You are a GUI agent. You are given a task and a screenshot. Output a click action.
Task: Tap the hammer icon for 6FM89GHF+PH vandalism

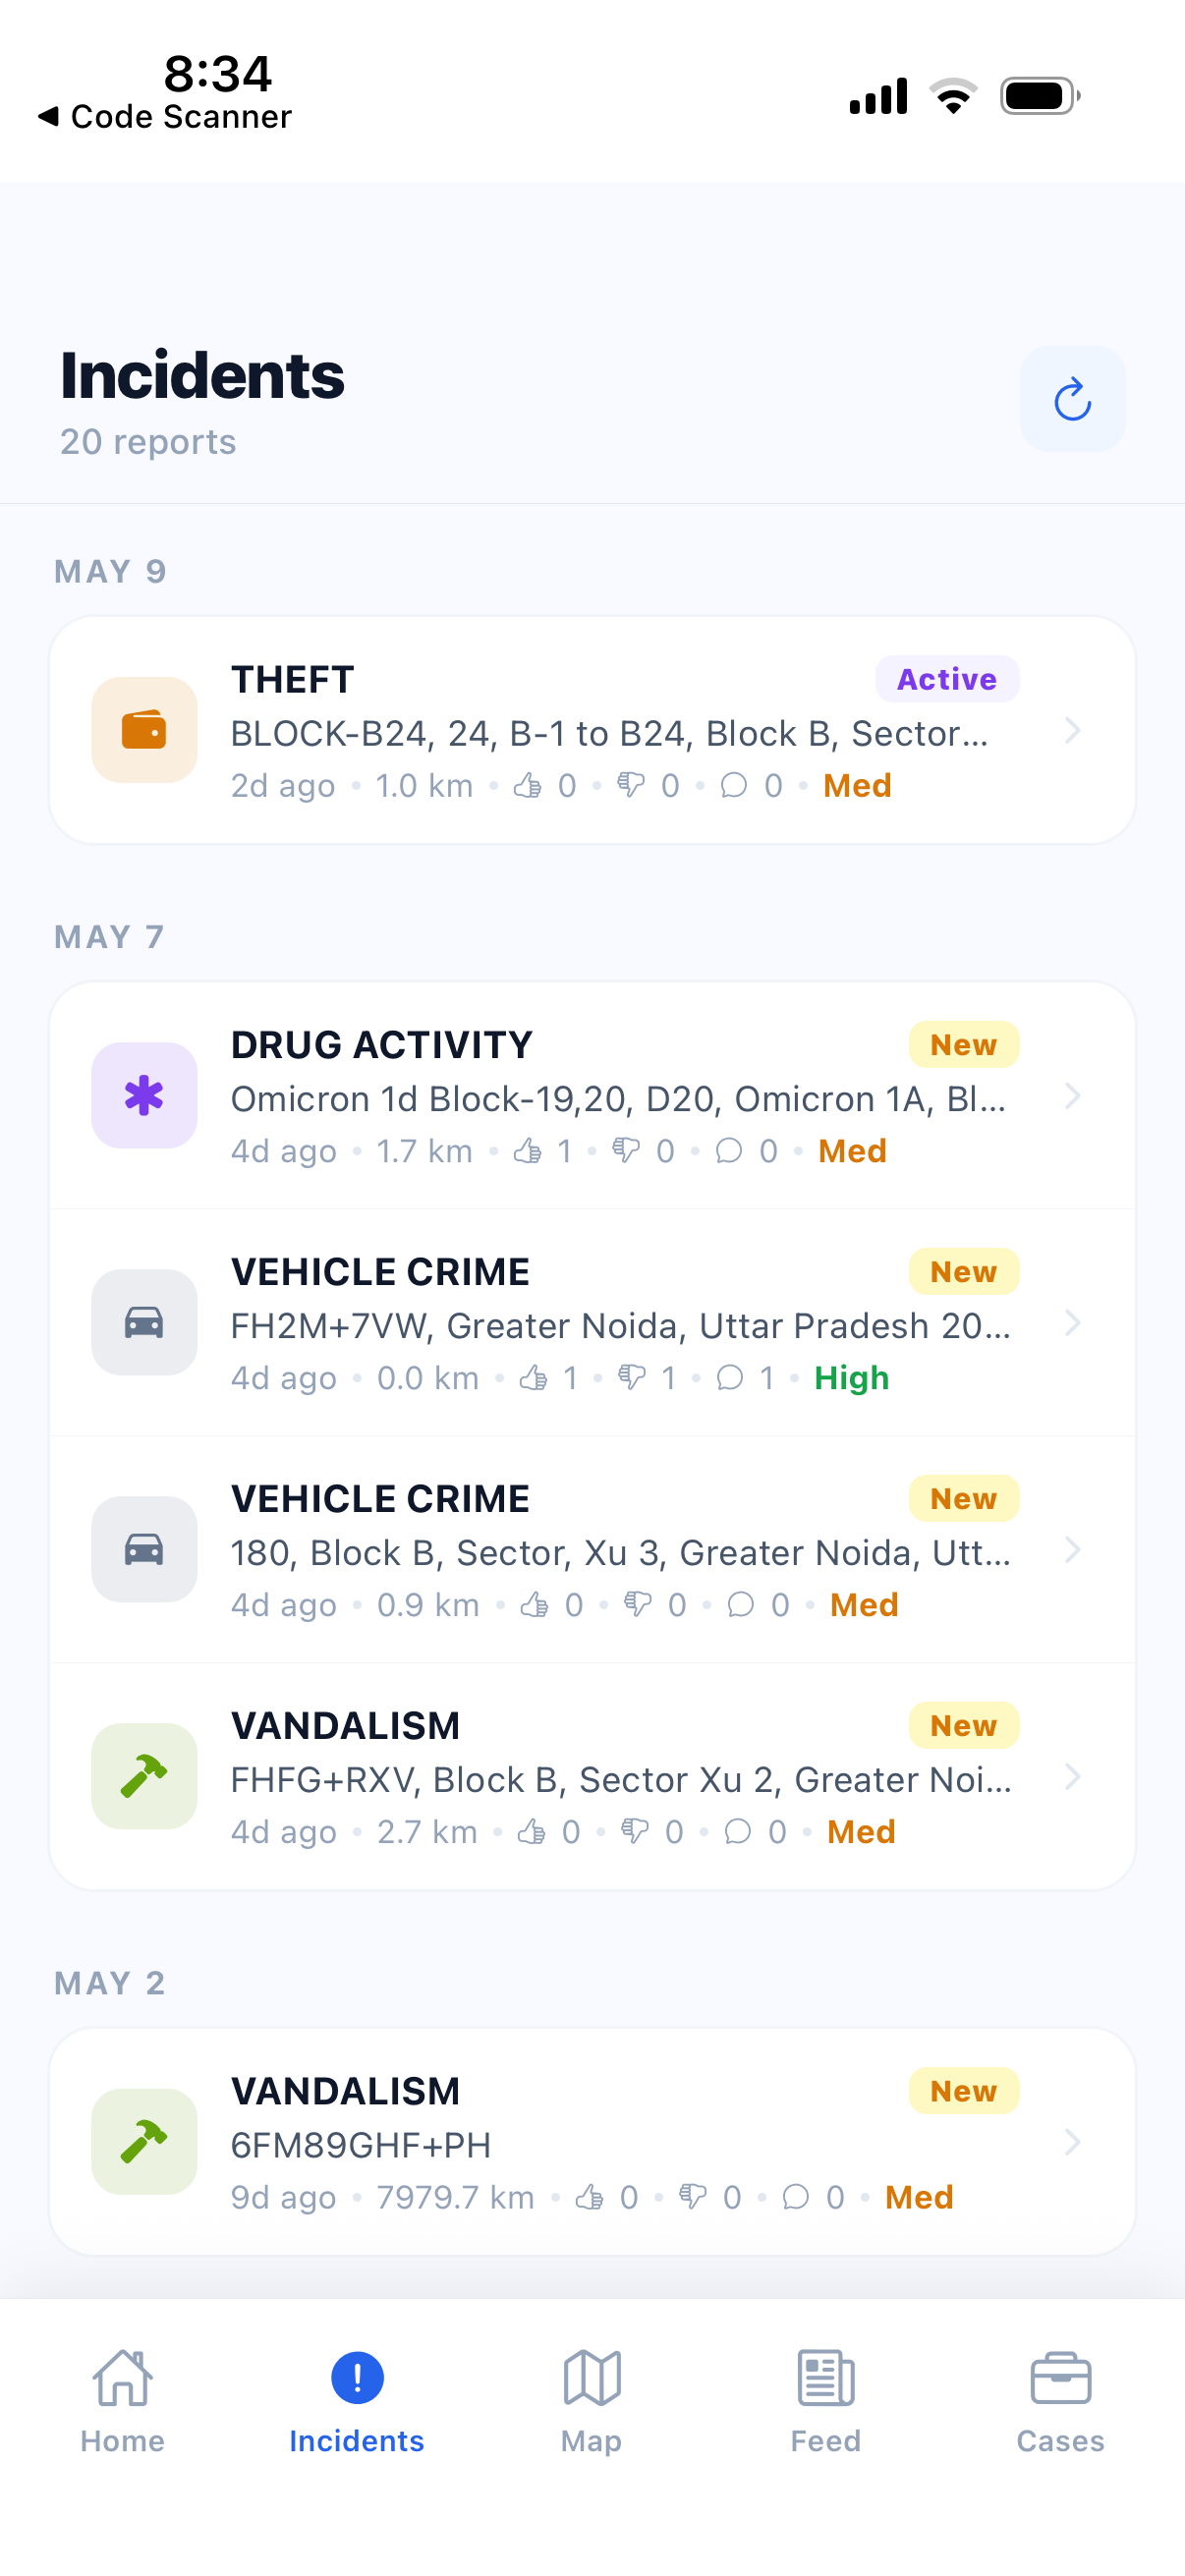144,2141
